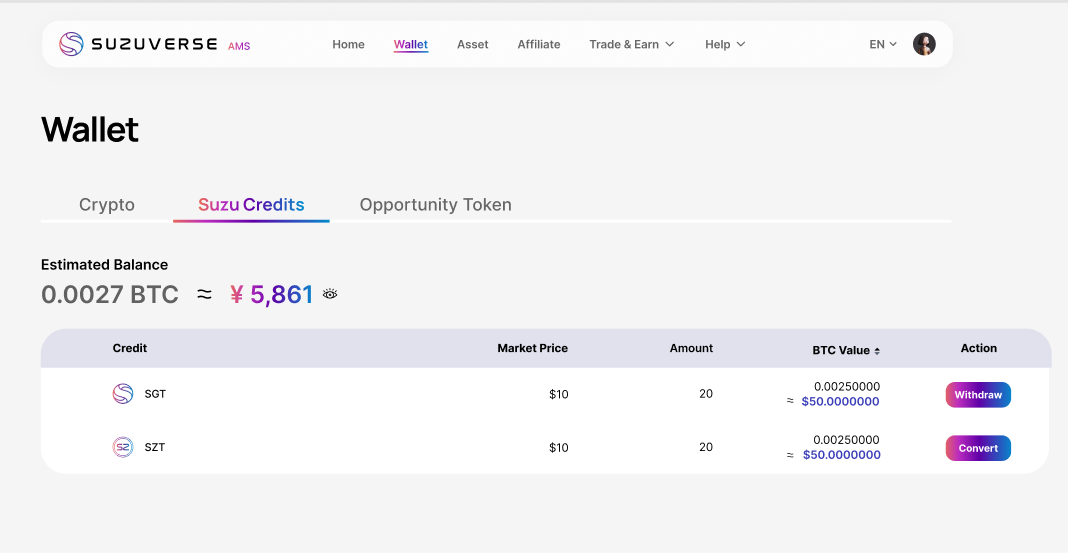The width and height of the screenshot is (1068, 557).
Task: Open the Asset page in navigation
Action: coord(473,44)
